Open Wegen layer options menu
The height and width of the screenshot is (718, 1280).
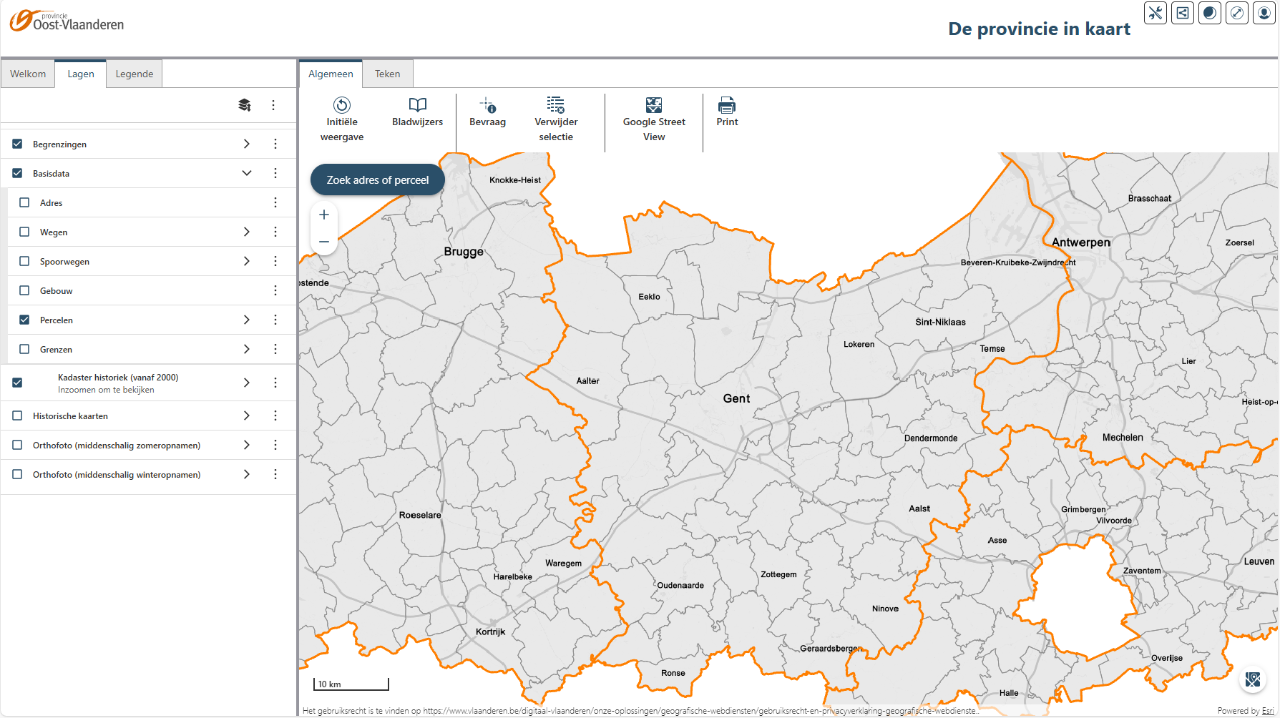[275, 232]
